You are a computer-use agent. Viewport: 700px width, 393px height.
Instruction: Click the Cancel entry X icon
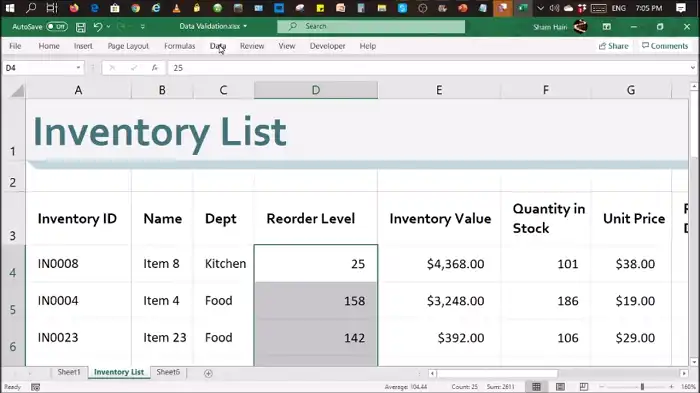tap(112, 68)
